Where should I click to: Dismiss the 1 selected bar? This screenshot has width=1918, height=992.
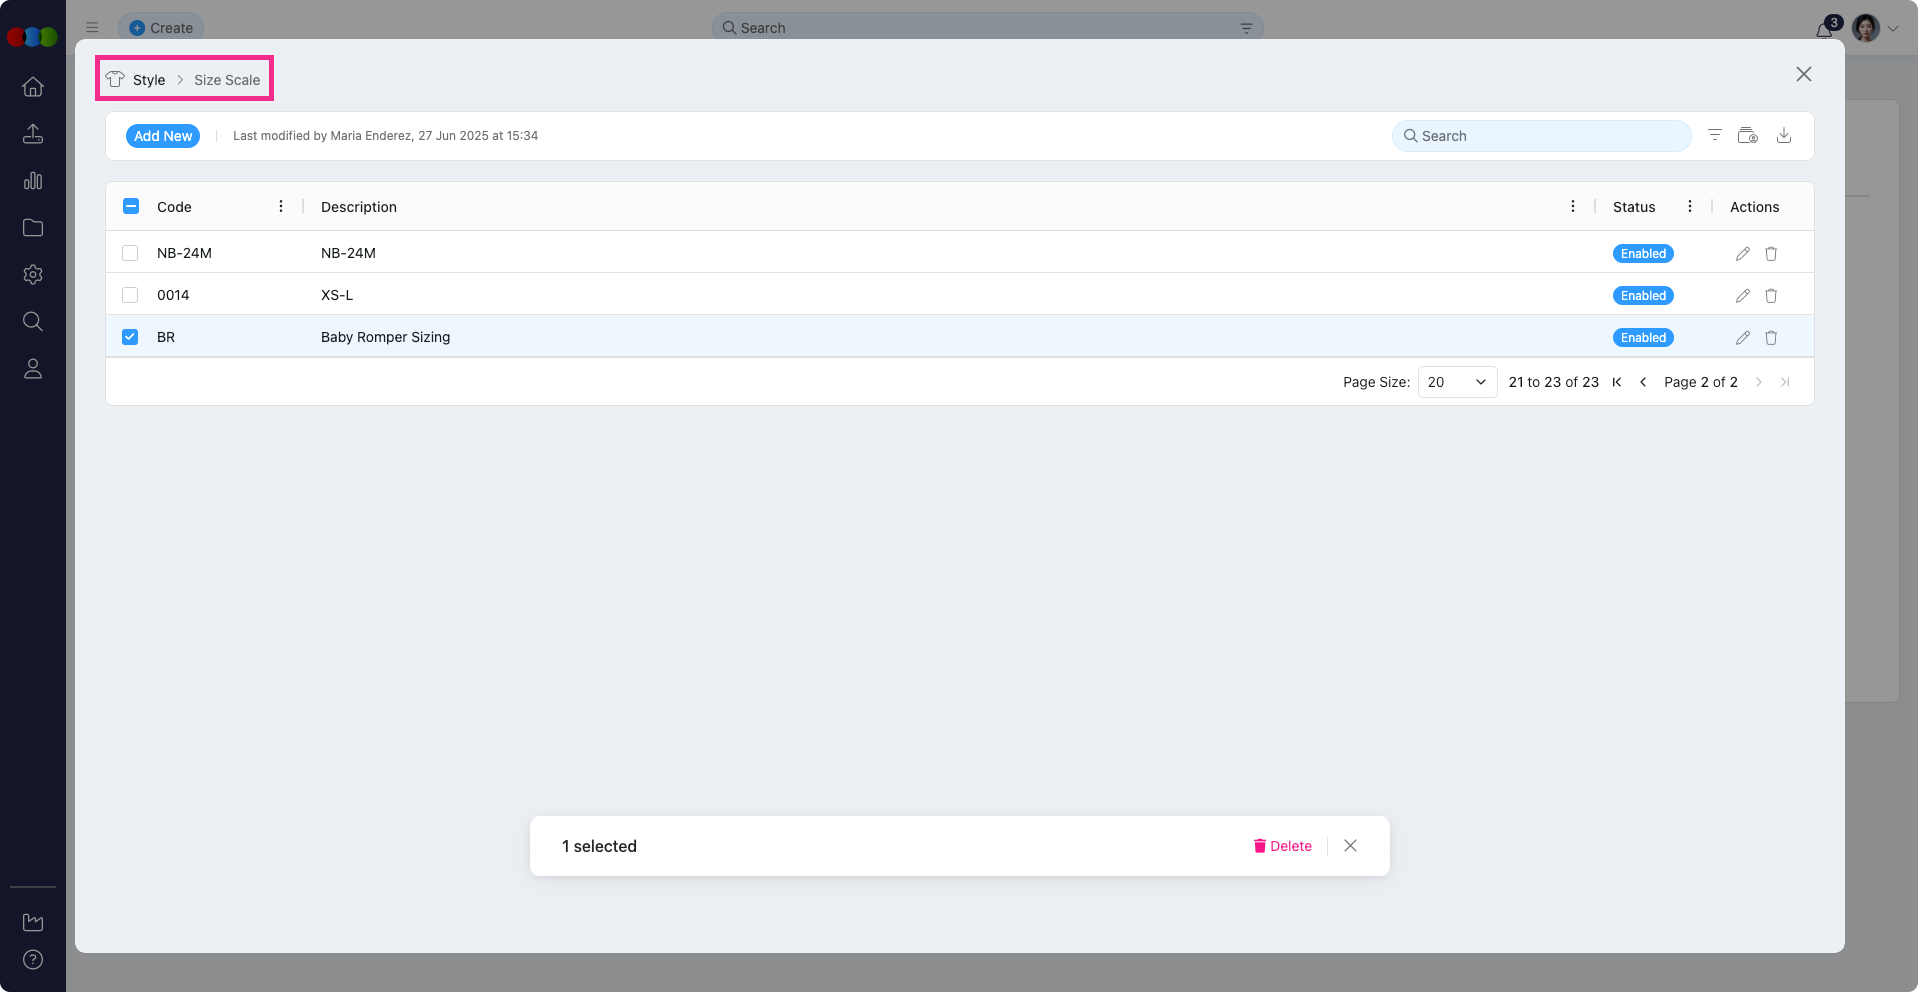tap(1350, 846)
